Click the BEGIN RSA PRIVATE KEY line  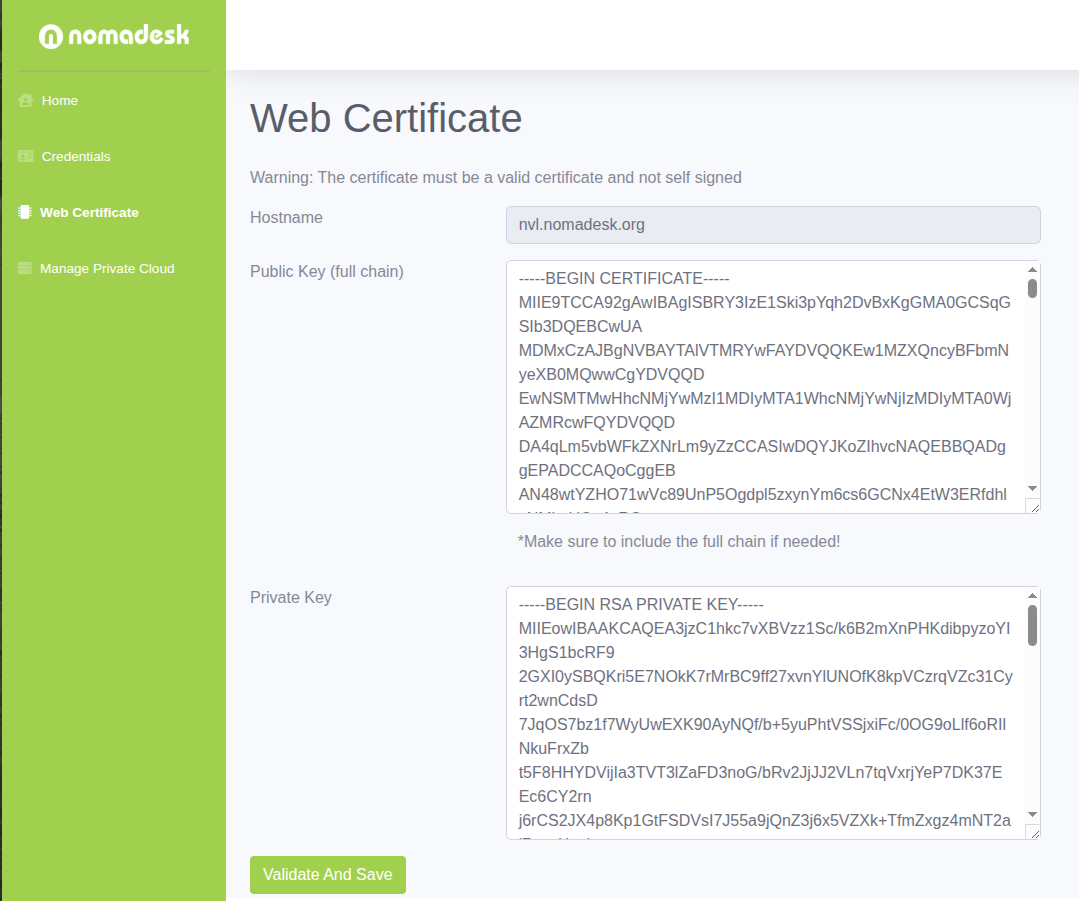point(641,605)
